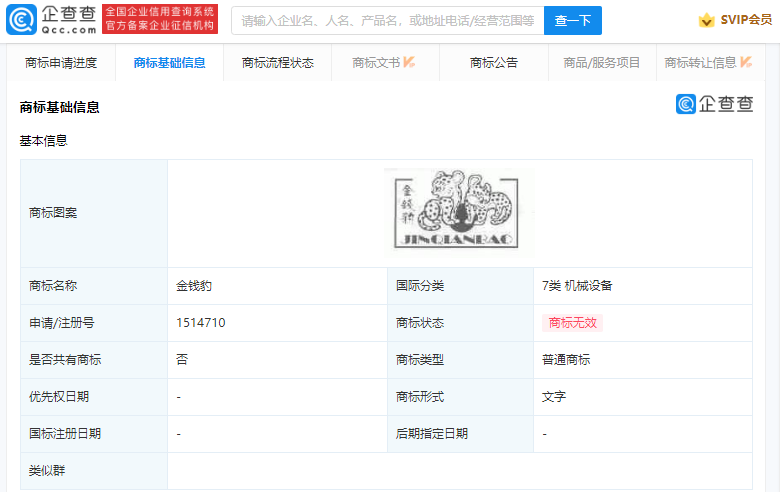Viewport: 780px width, 492px height.
Task: Click the registration number 1514710
Action: point(200,323)
